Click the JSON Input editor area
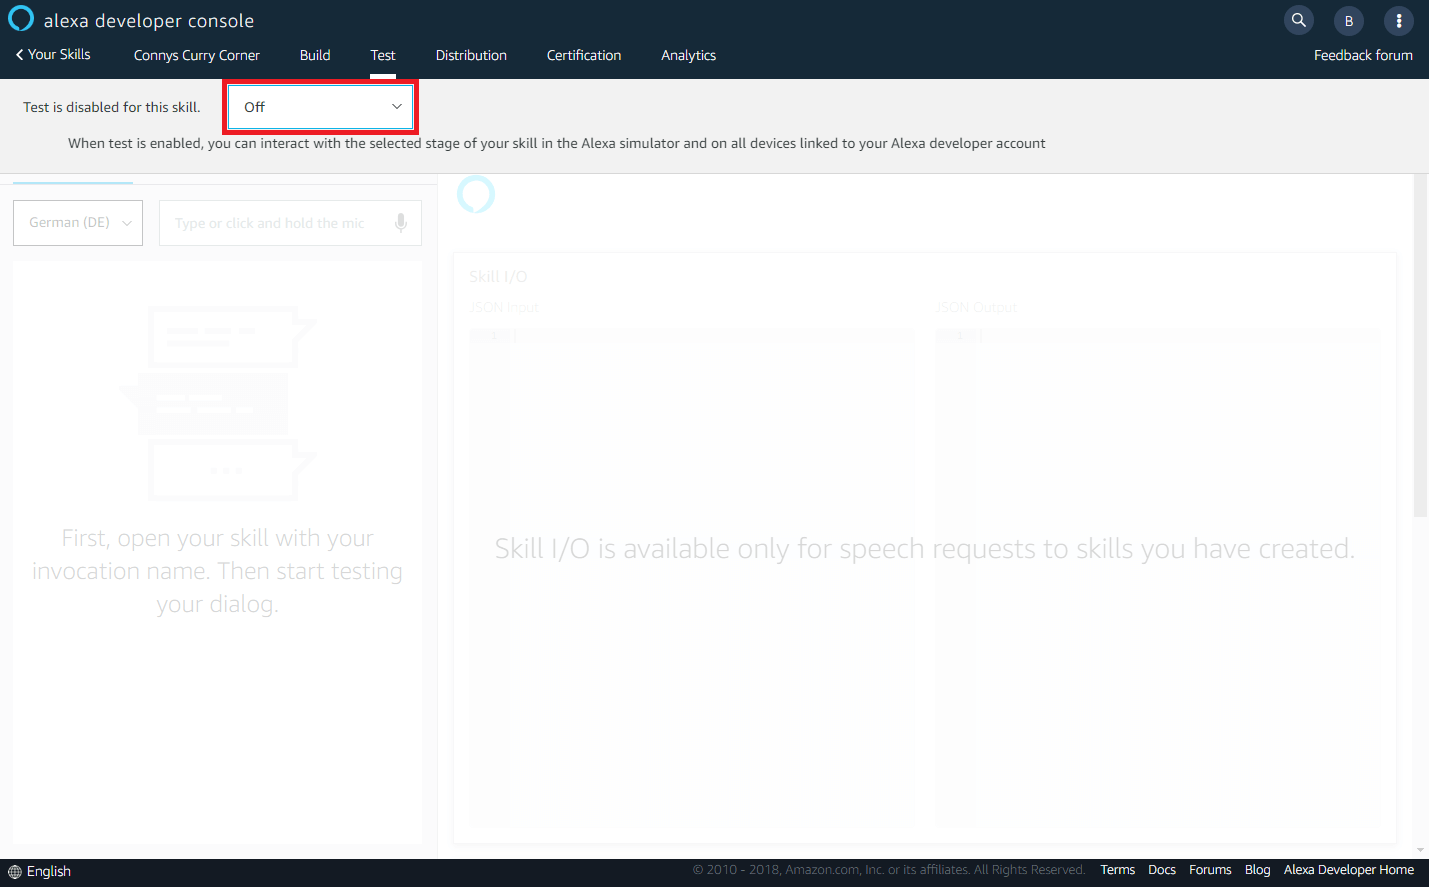The height and width of the screenshot is (887, 1429). coord(693,577)
